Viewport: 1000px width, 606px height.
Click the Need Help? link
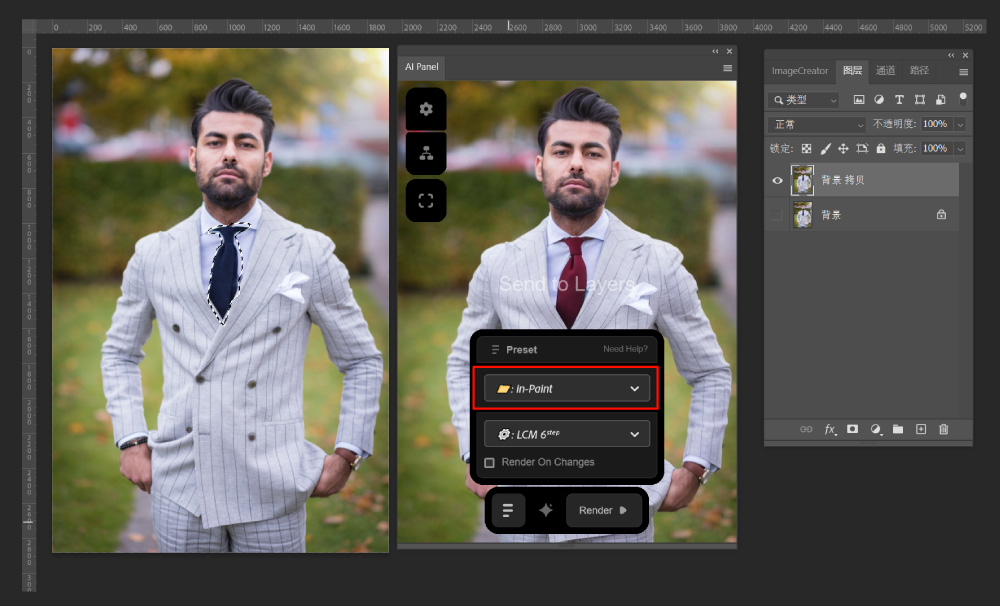coord(625,349)
